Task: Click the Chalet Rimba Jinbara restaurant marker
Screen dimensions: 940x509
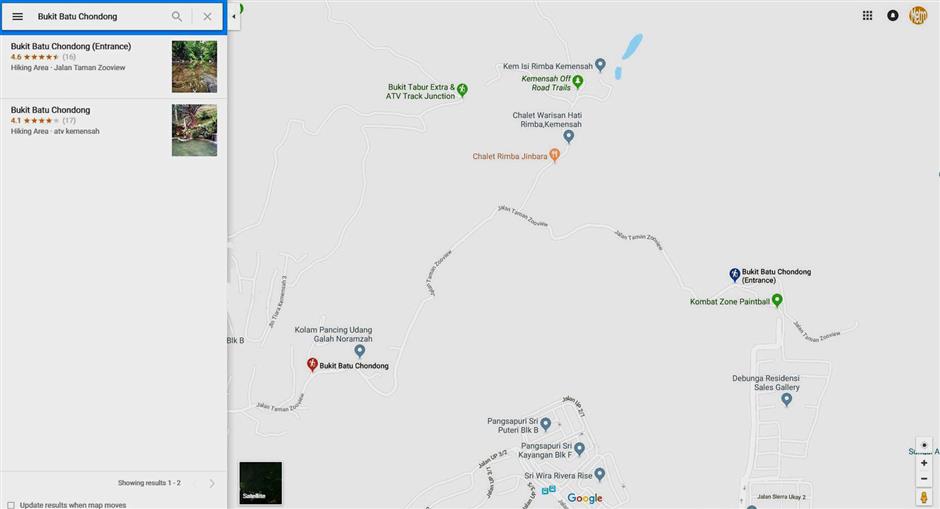Action: click(555, 155)
